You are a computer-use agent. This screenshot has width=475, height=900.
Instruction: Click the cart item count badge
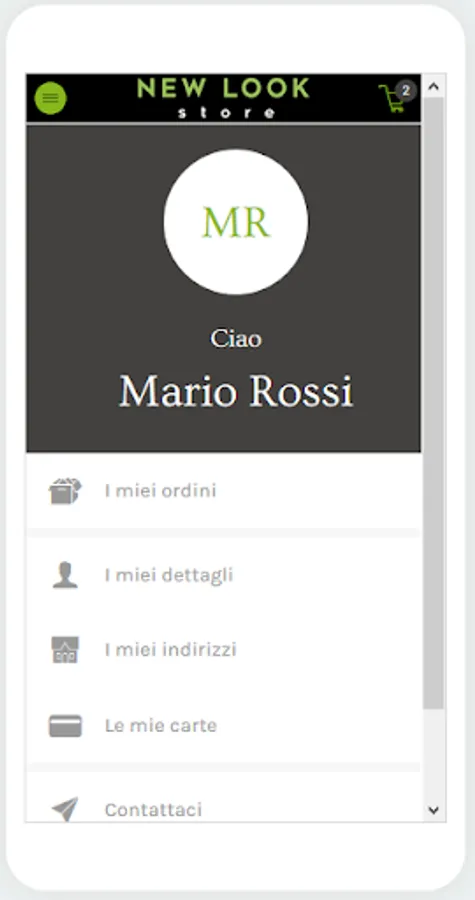coord(406,91)
